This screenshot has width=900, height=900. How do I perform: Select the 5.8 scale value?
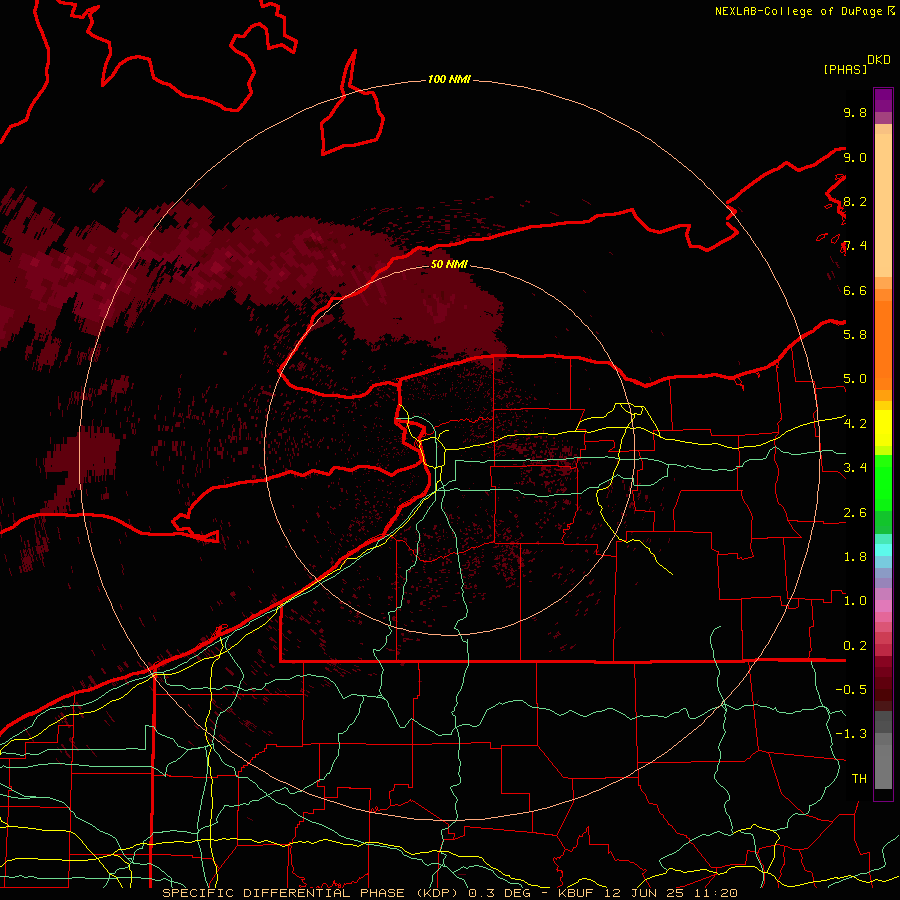[x=855, y=334]
